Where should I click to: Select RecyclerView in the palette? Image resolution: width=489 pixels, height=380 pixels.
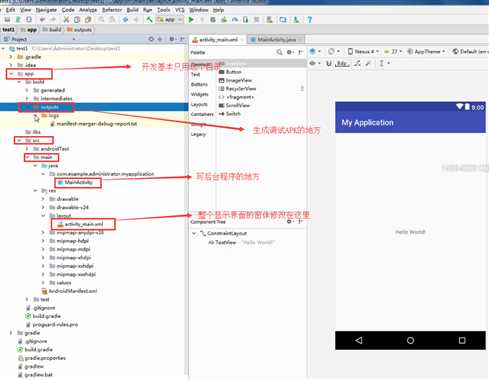coord(238,88)
